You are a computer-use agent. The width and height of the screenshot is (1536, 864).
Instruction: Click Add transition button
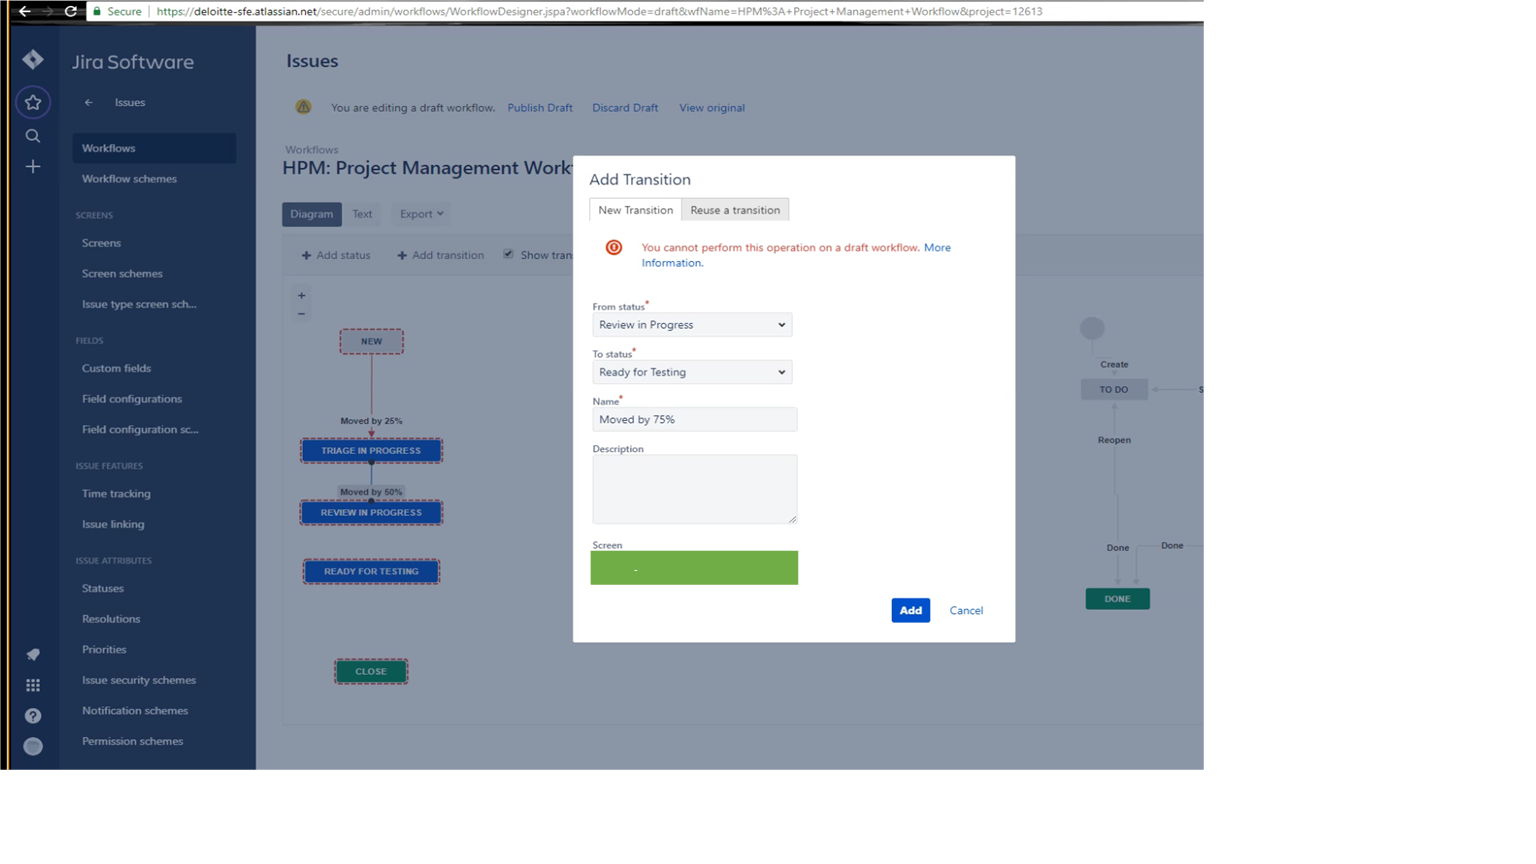tap(440, 255)
